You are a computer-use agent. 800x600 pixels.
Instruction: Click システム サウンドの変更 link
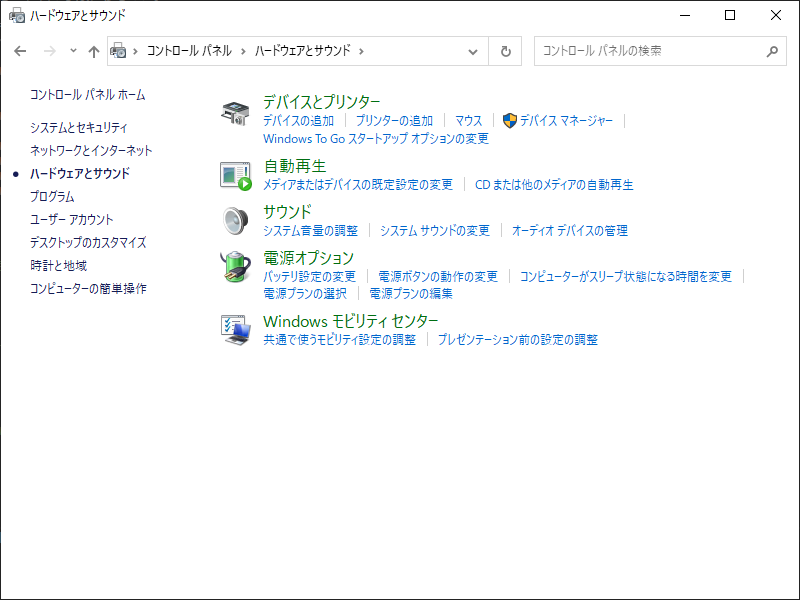click(x=435, y=231)
